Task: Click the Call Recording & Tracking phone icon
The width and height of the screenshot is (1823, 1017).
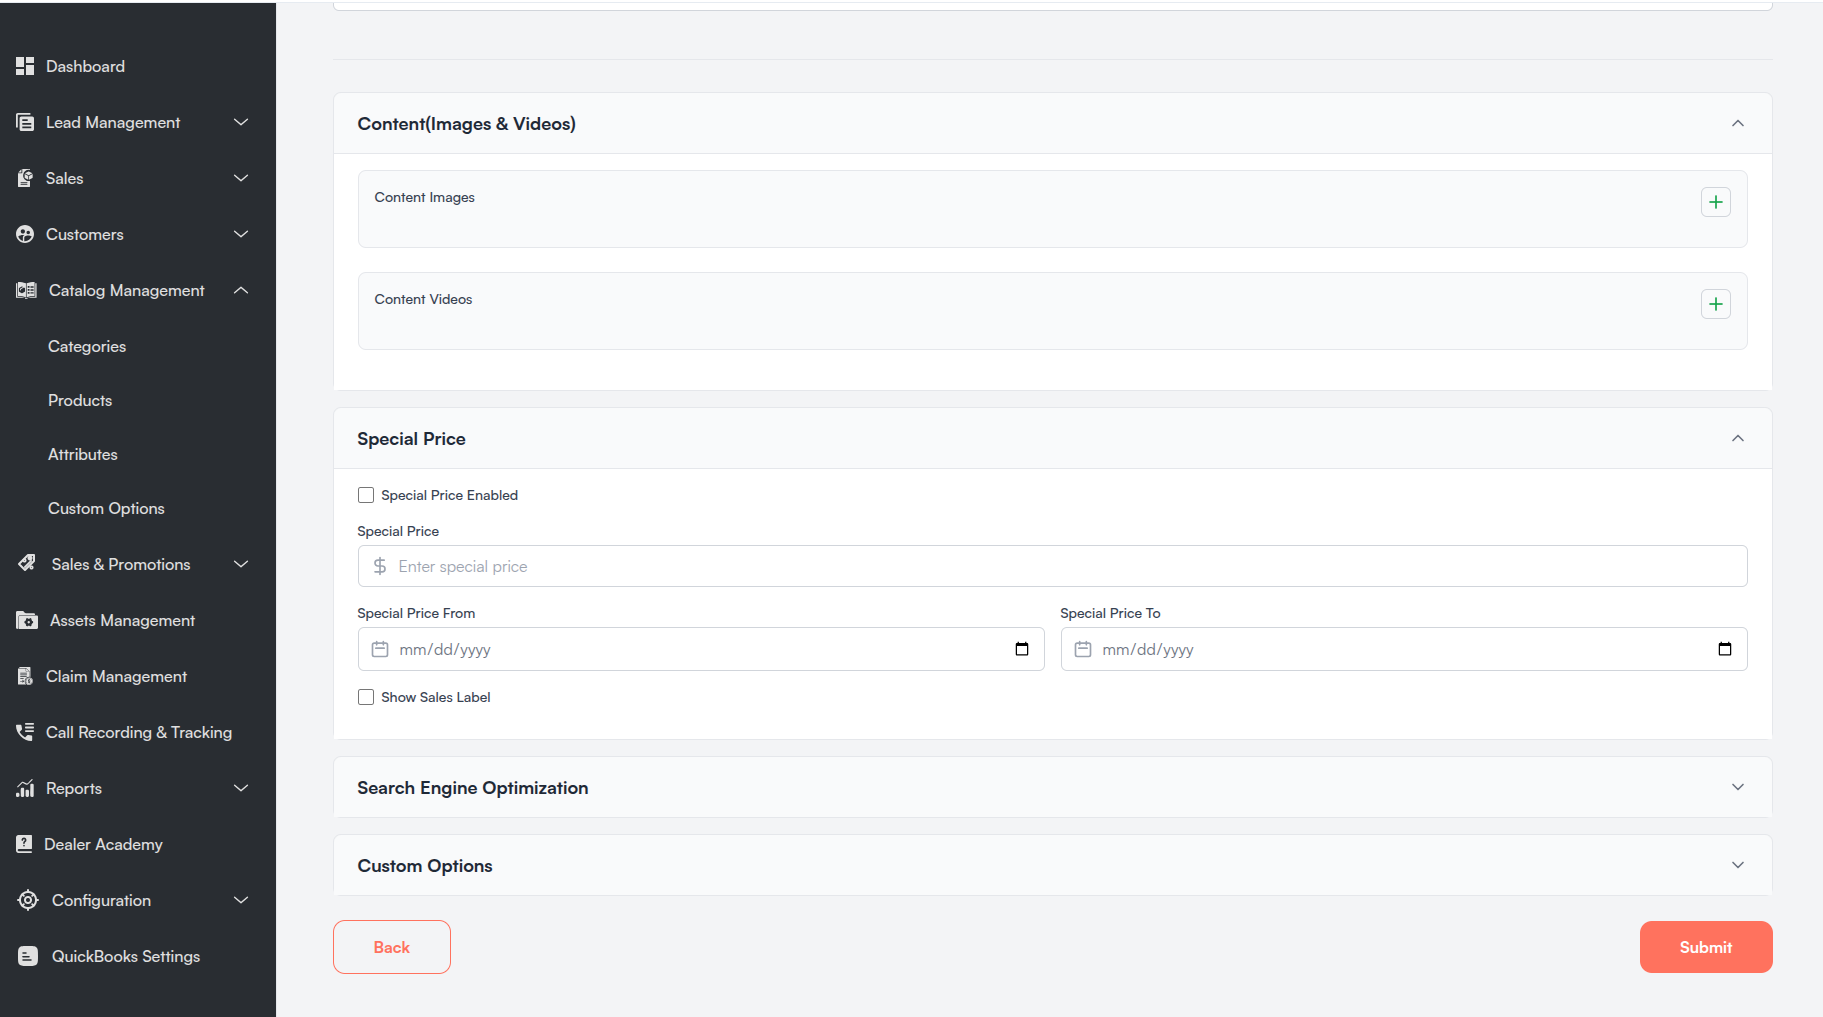Action: coord(25,732)
